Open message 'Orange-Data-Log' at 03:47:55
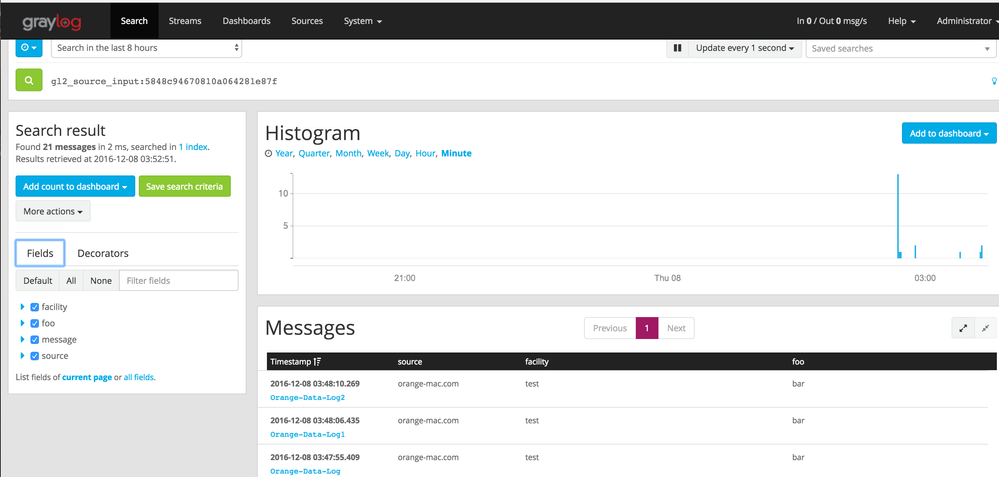 [x=305, y=471]
